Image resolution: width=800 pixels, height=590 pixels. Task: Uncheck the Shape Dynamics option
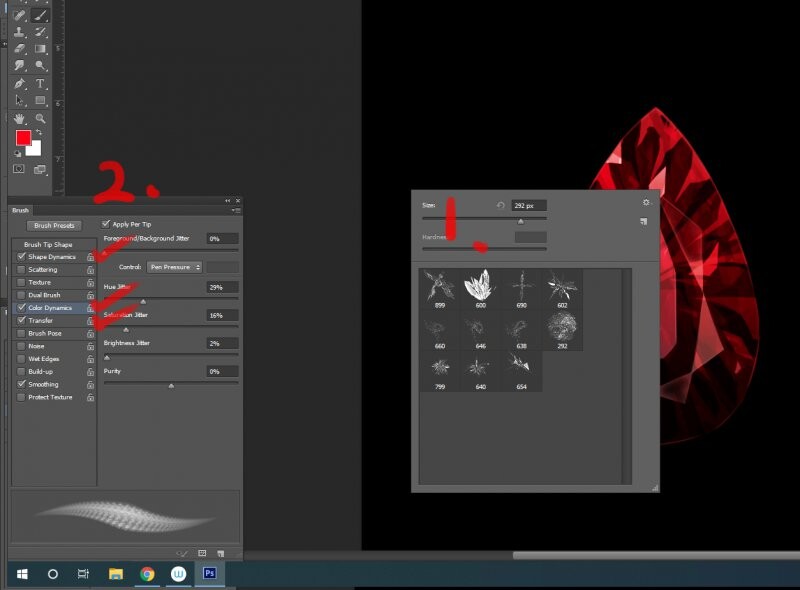coord(22,257)
